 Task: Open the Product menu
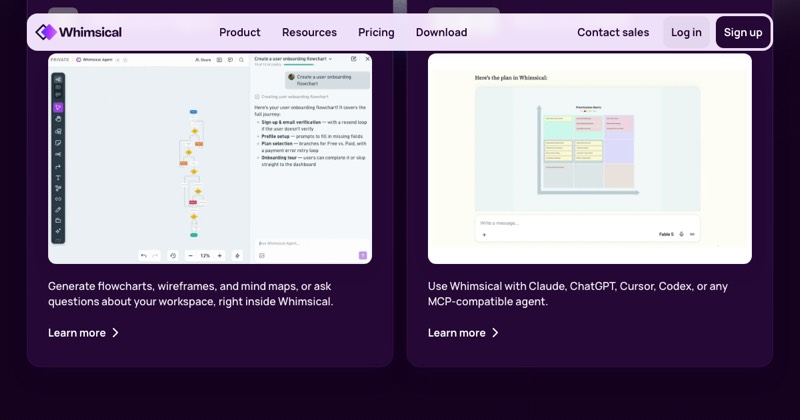pos(239,32)
